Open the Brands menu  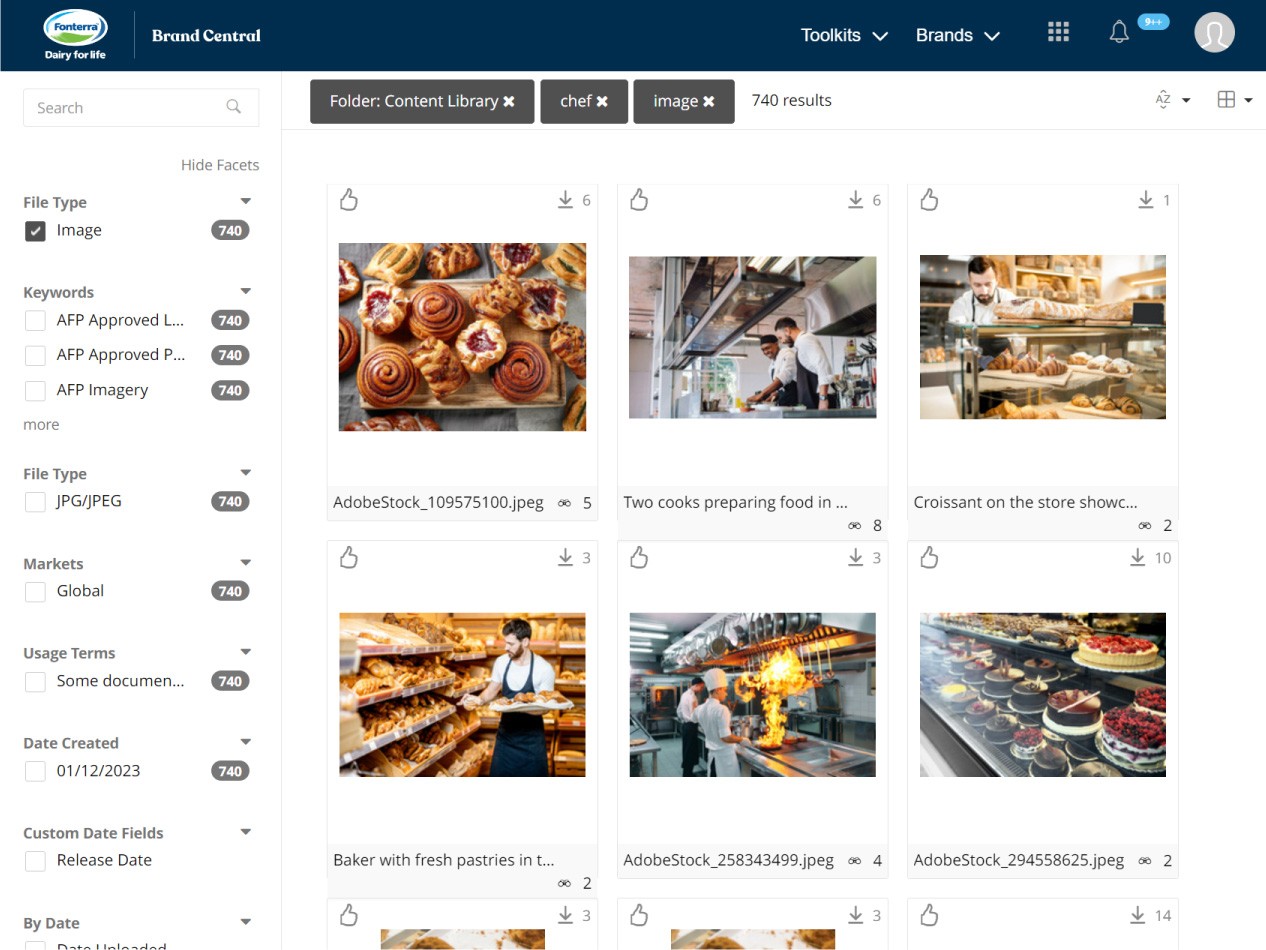coord(957,35)
